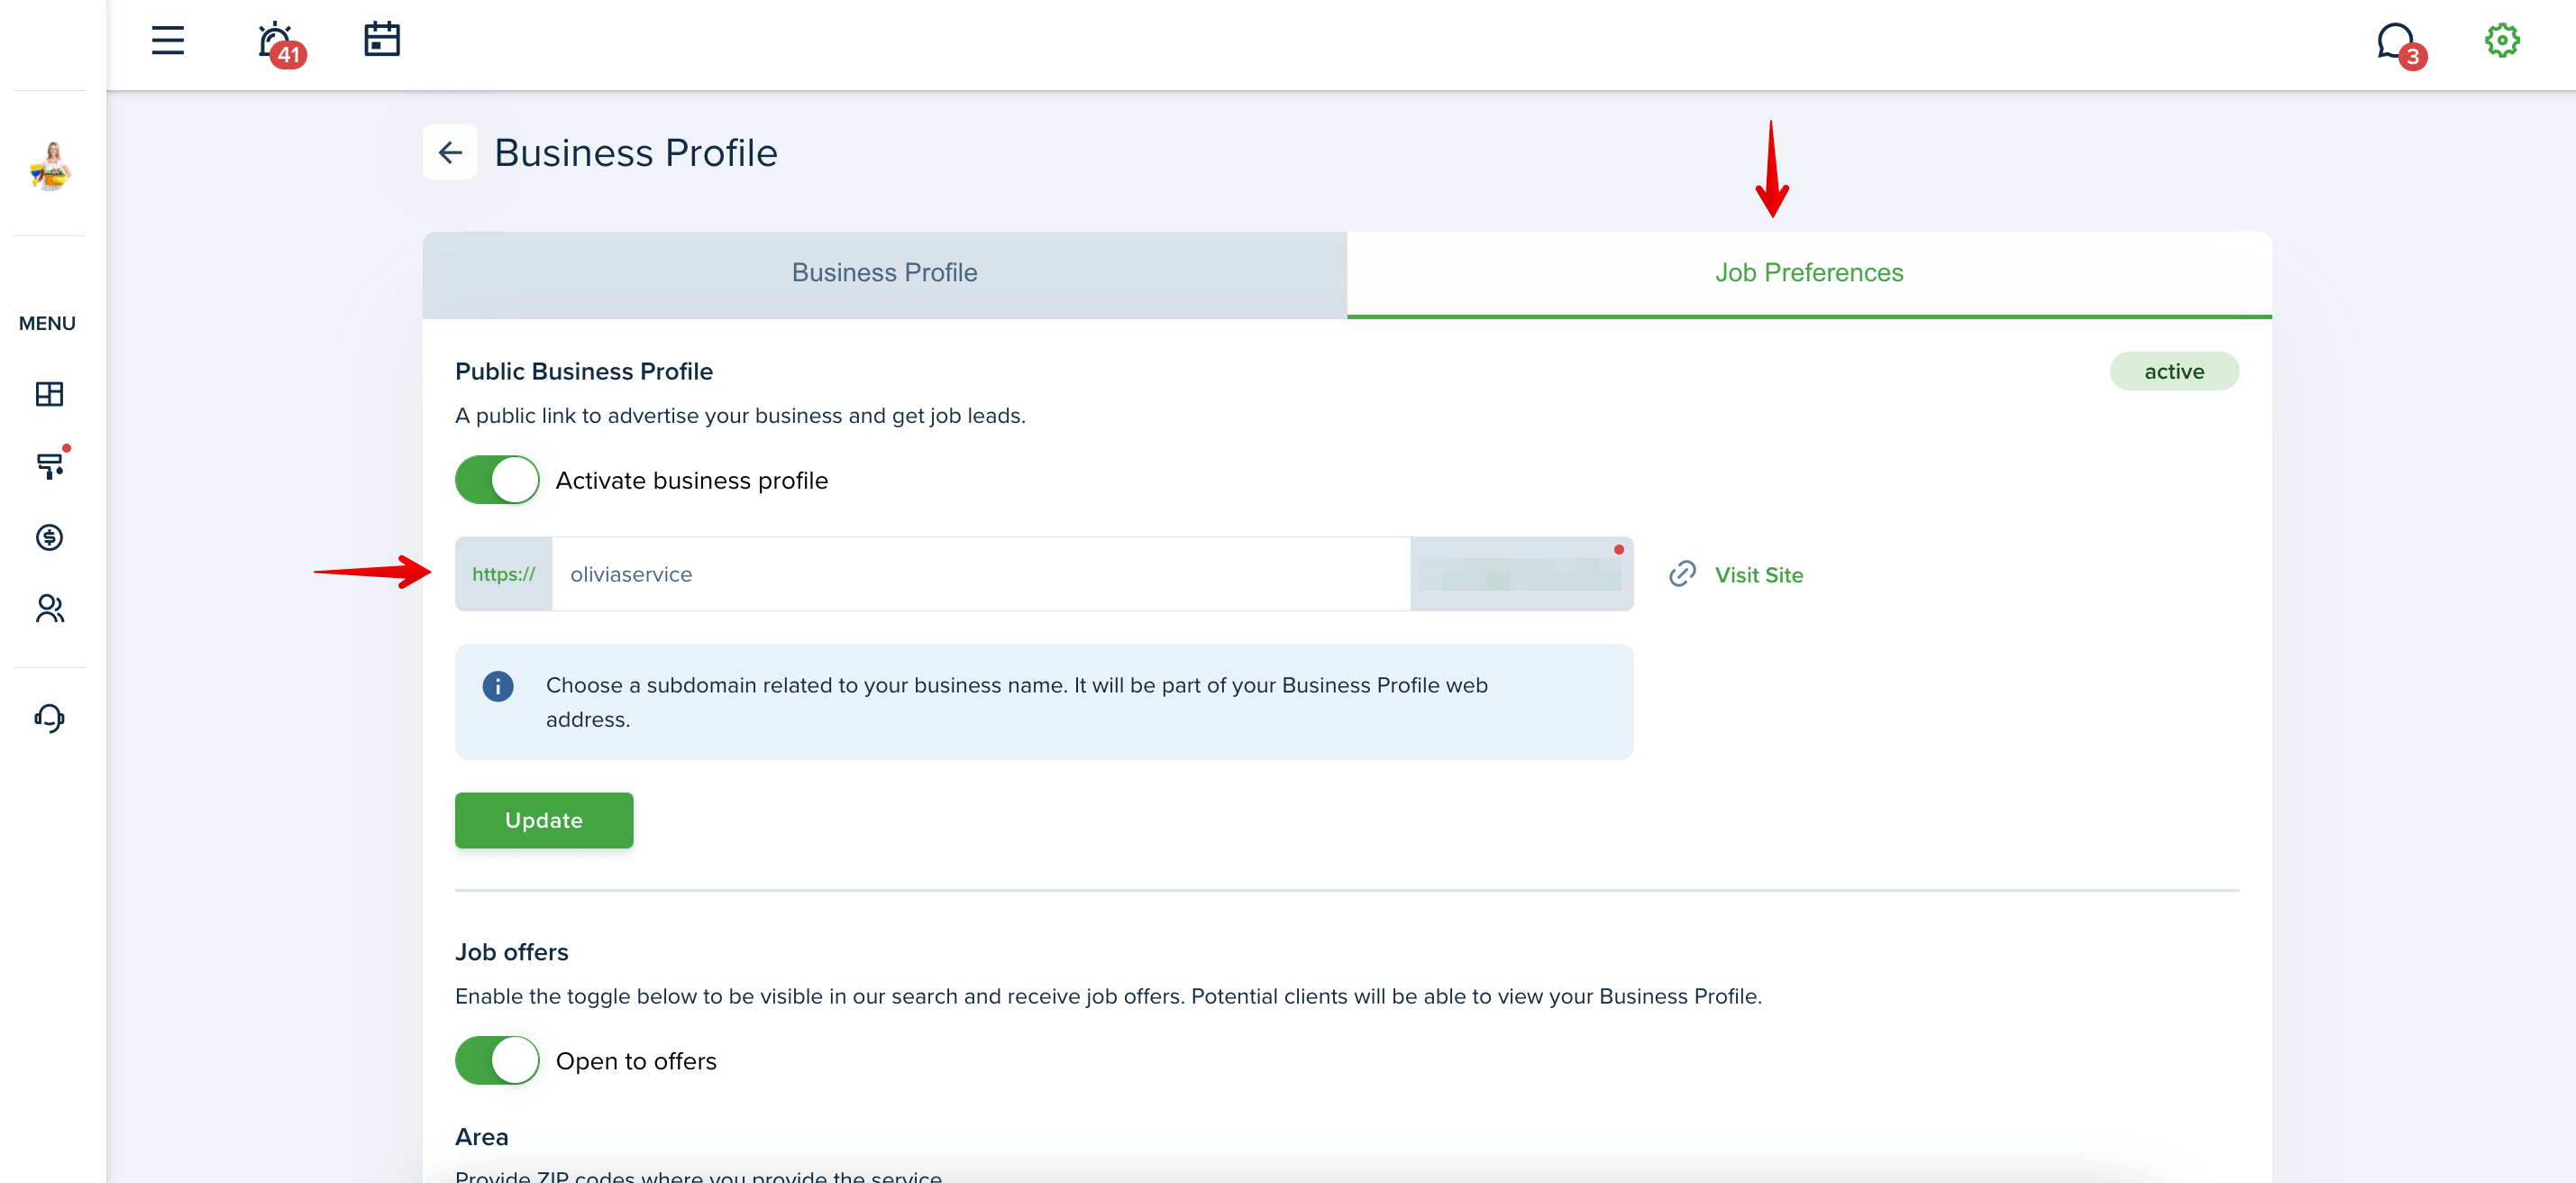Screen dimensions: 2576x1183
Task: Open the headset support icon in sidebar
Action: (49, 718)
